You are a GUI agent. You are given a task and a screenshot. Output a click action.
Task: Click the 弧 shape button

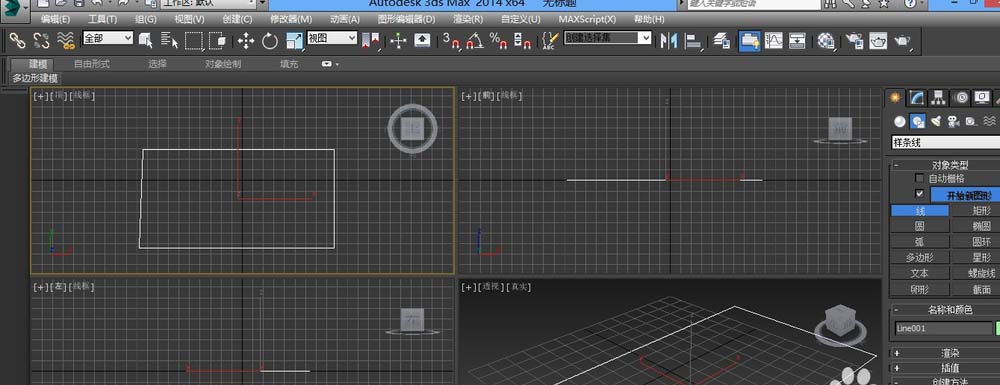click(x=920, y=242)
